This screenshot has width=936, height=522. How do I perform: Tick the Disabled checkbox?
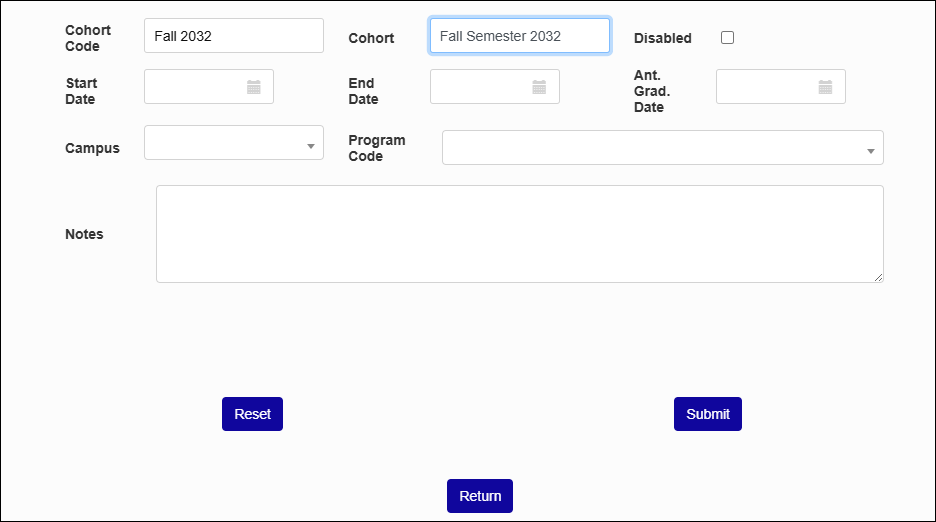[727, 38]
